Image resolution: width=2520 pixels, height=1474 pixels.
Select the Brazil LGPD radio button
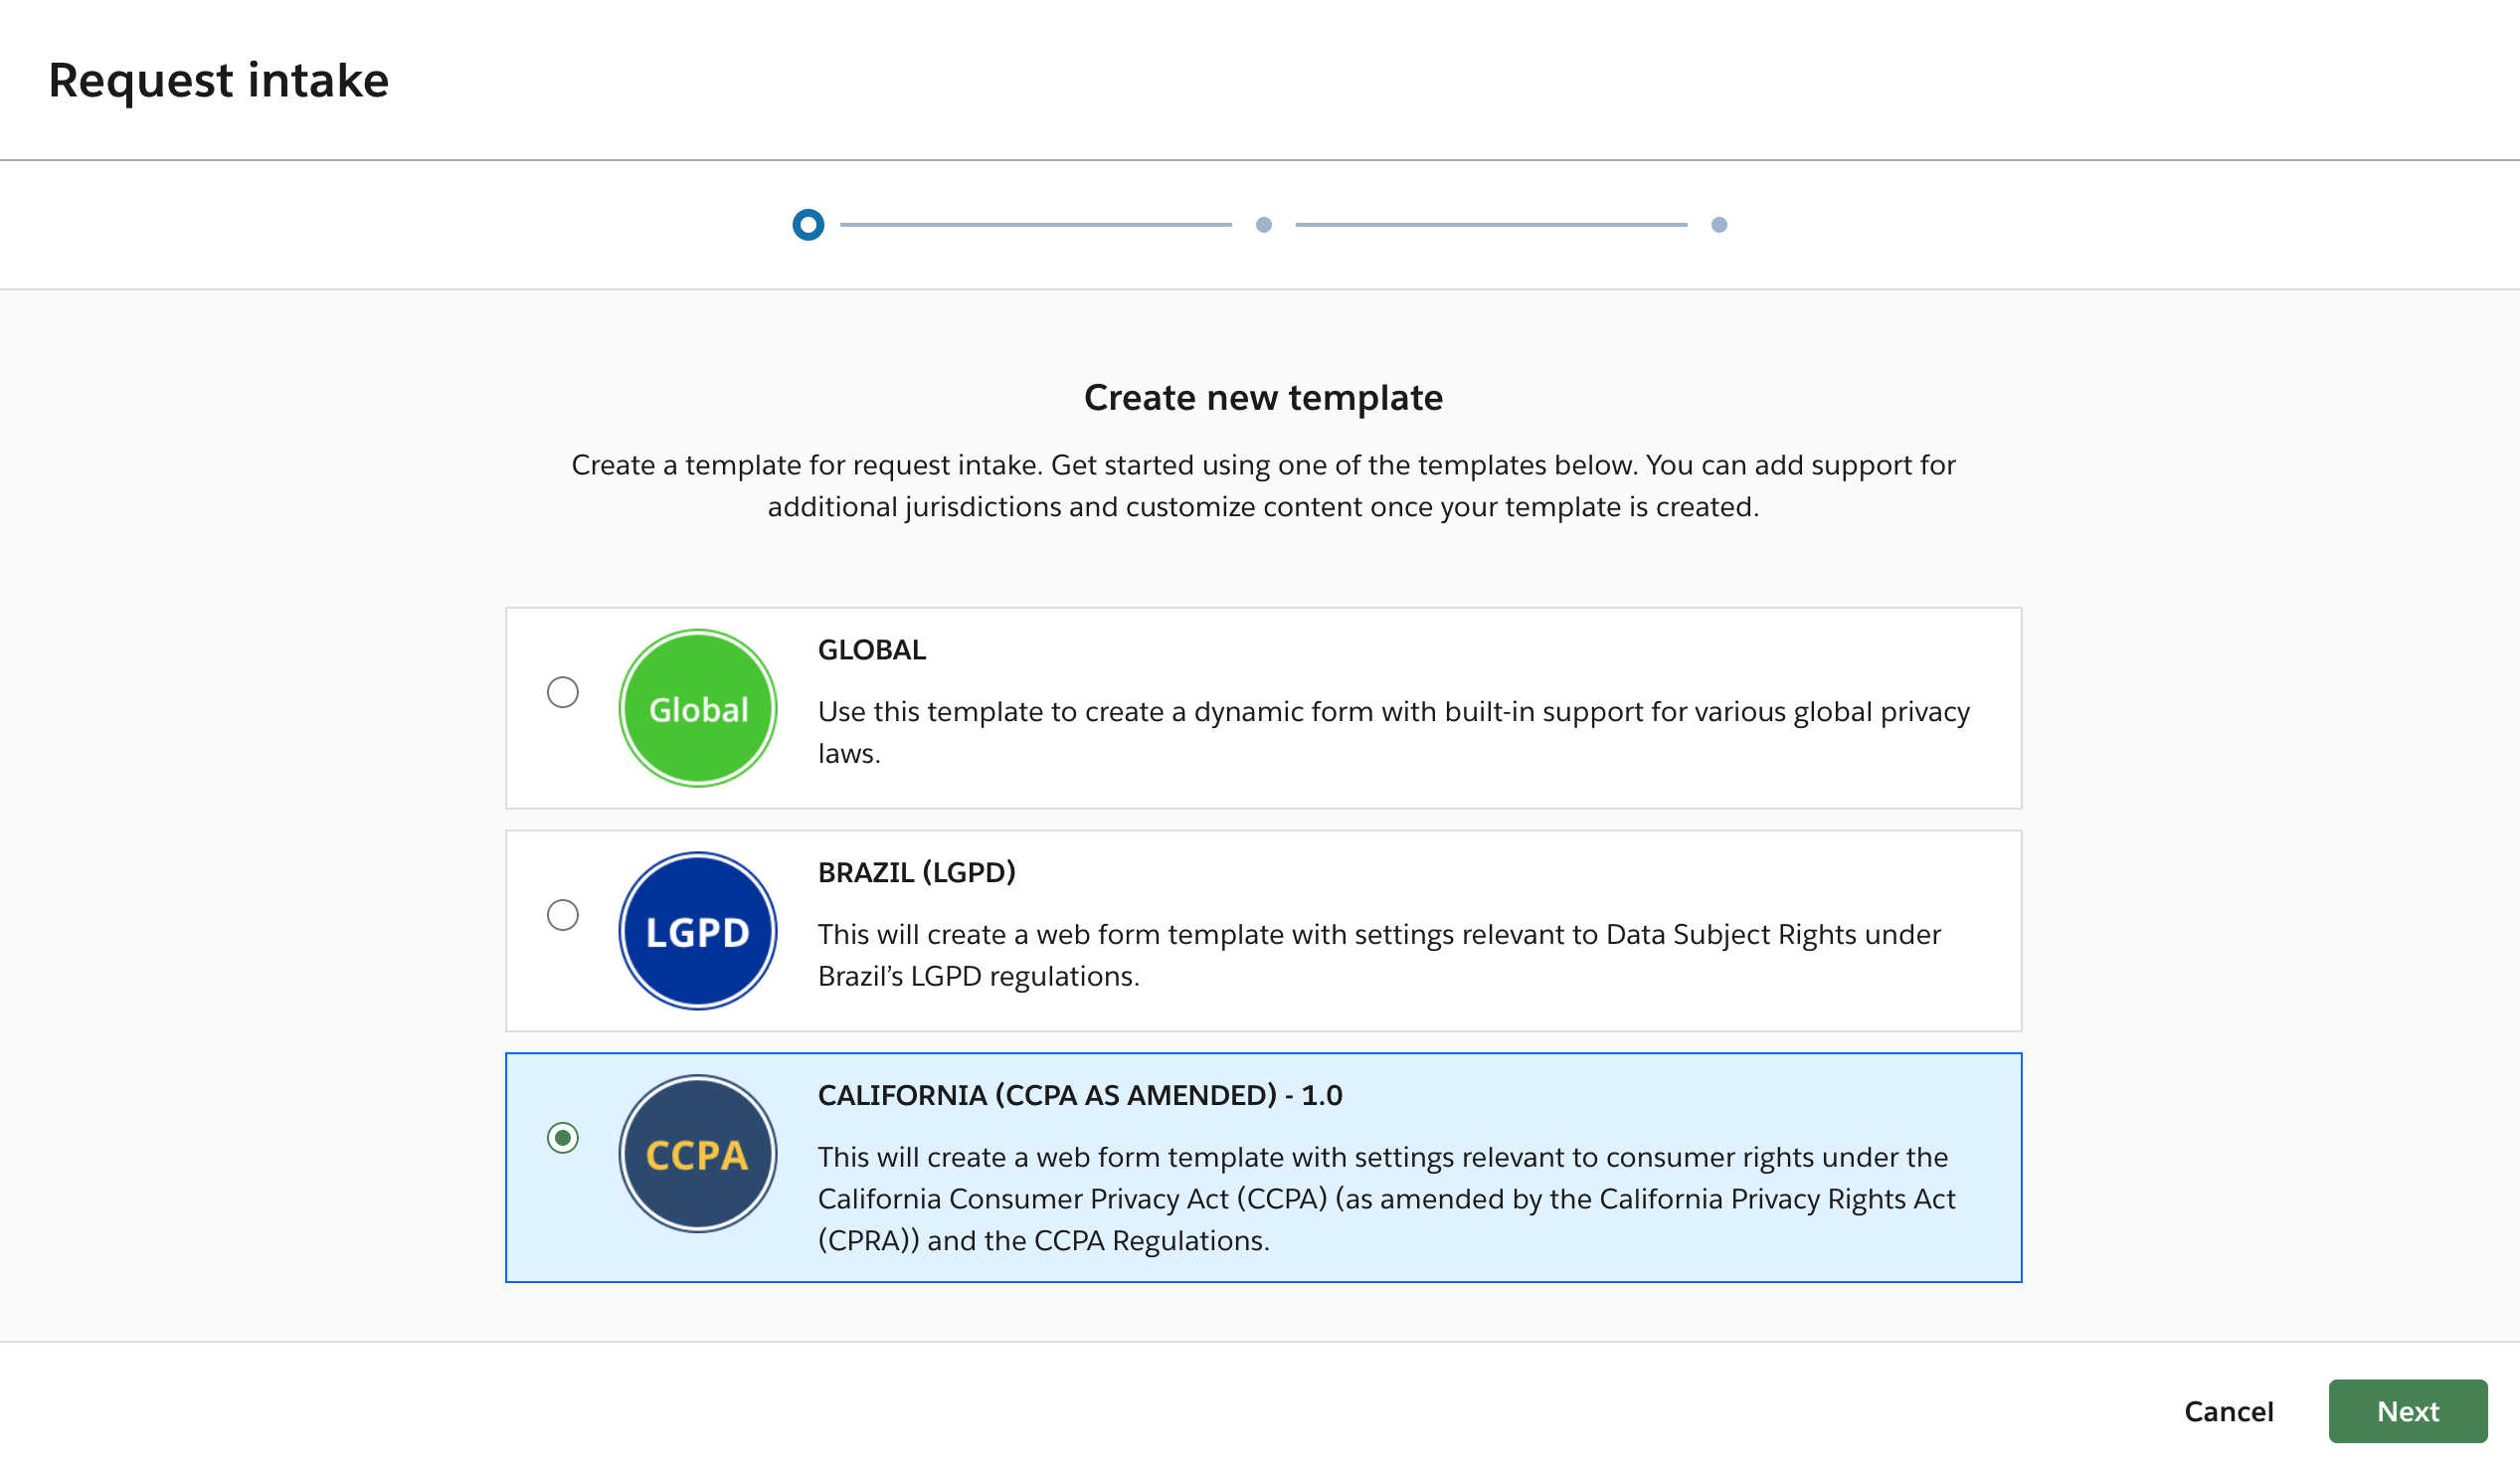563,915
